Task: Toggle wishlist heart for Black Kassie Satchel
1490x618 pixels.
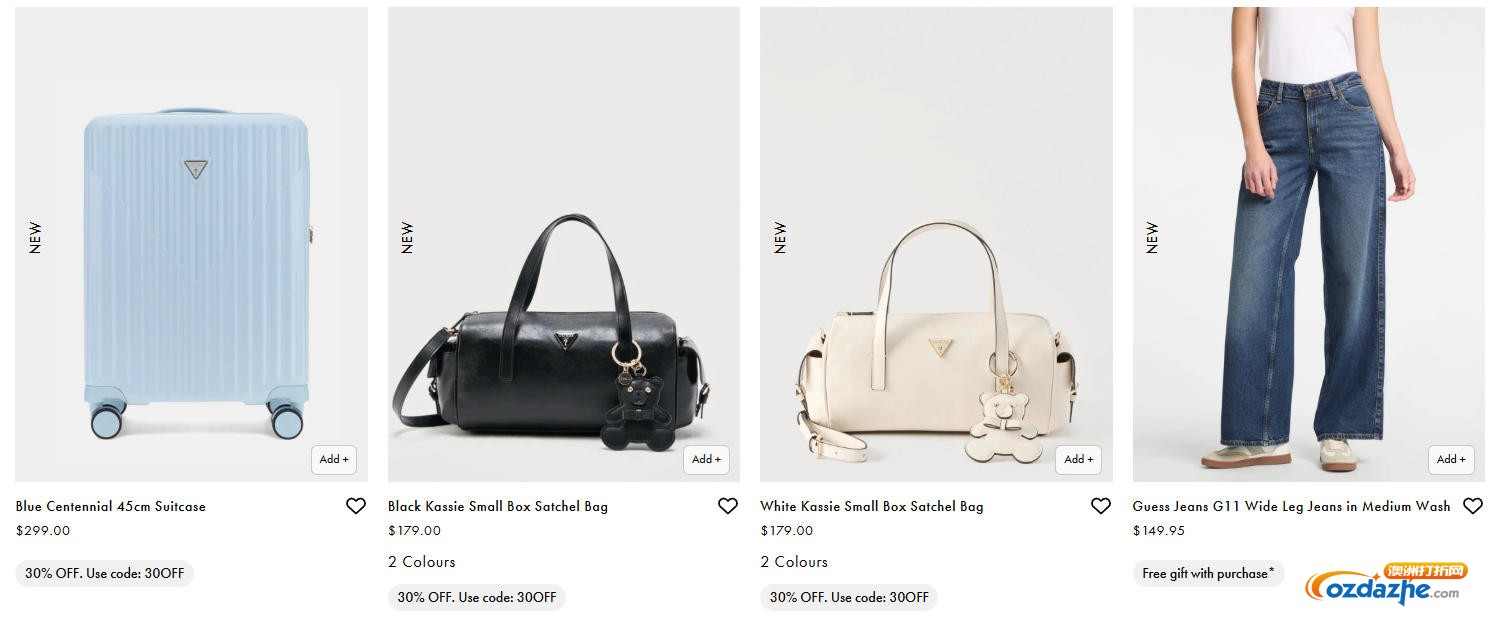Action: click(x=728, y=506)
